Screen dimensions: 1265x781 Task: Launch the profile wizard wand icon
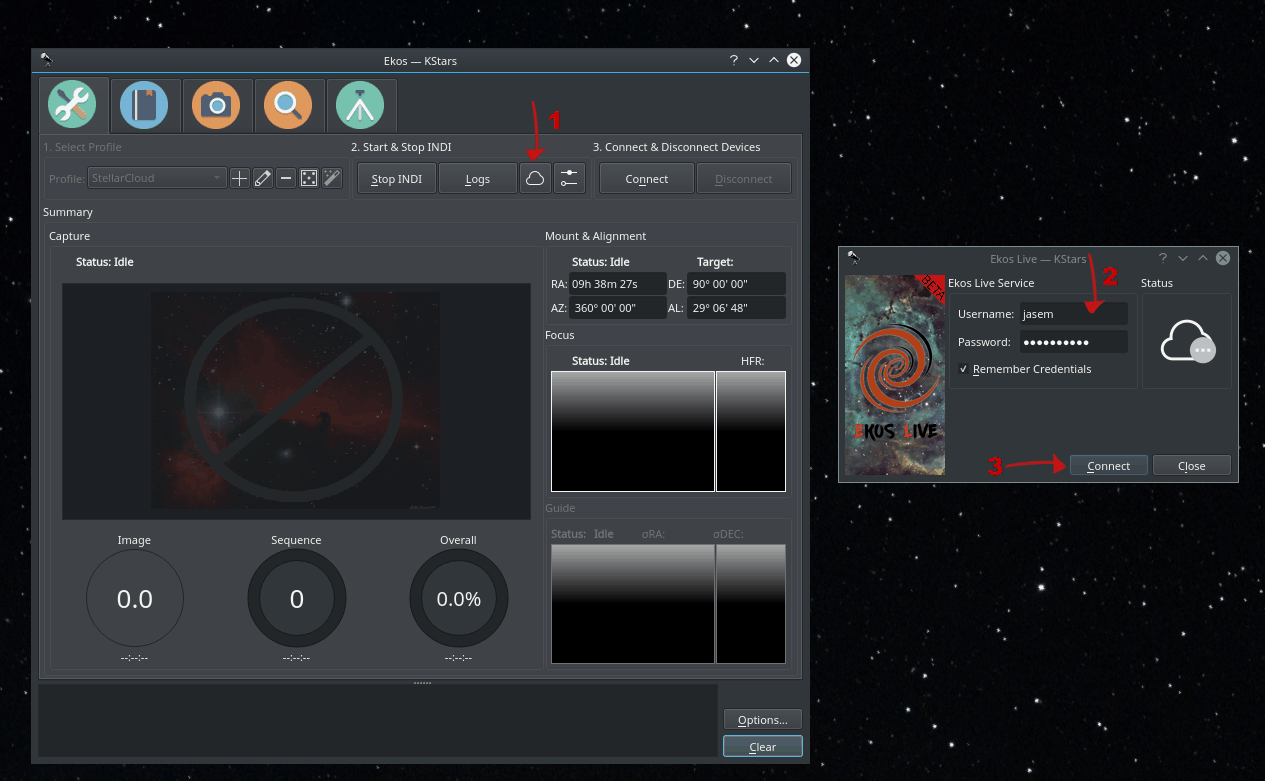[x=332, y=179]
